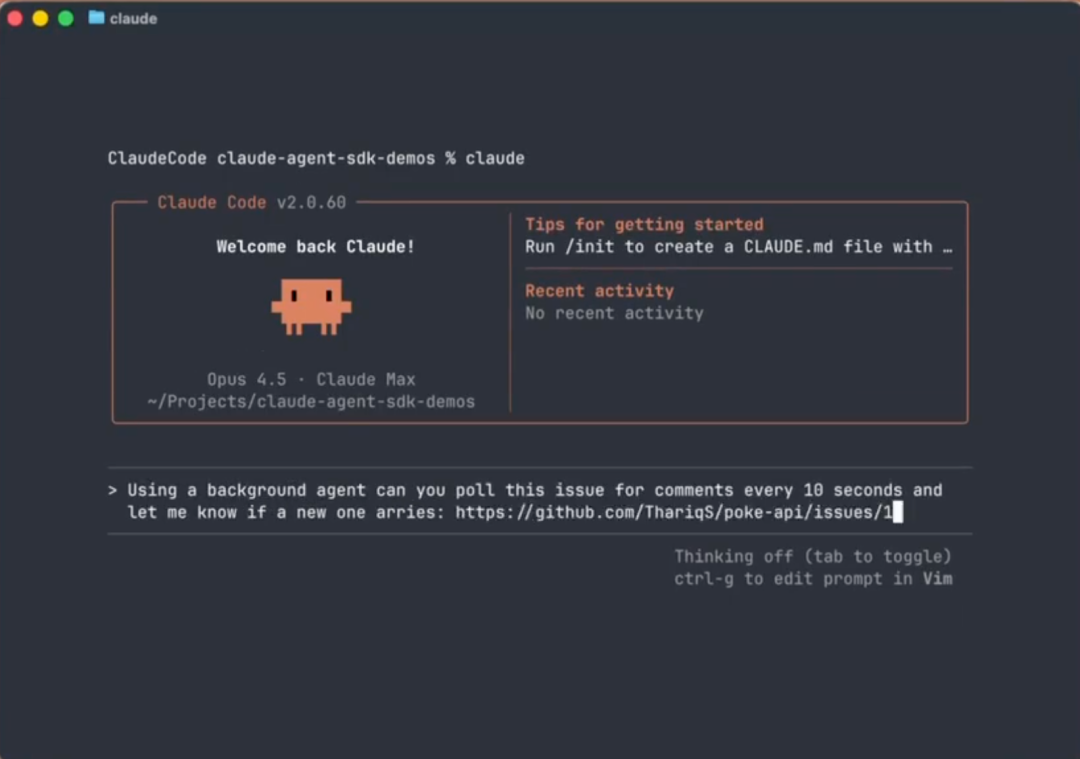Maximize the window with the green button
Screen dimensions: 1080x759
(66, 18)
